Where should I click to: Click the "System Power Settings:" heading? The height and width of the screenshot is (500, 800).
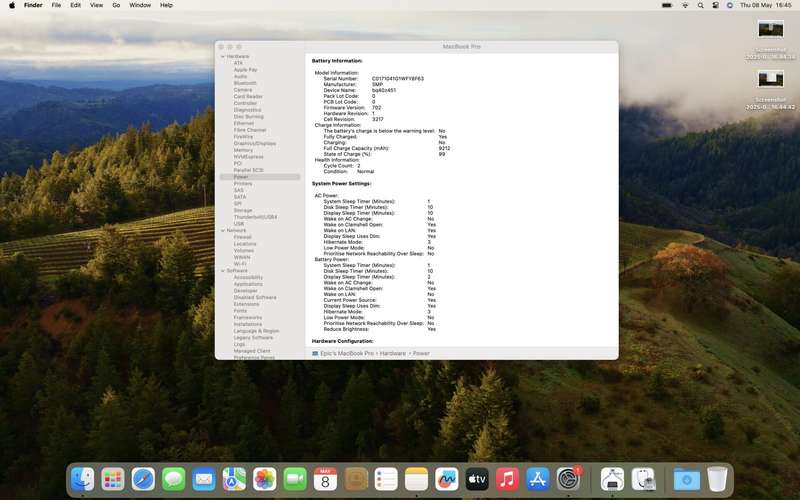coord(341,184)
